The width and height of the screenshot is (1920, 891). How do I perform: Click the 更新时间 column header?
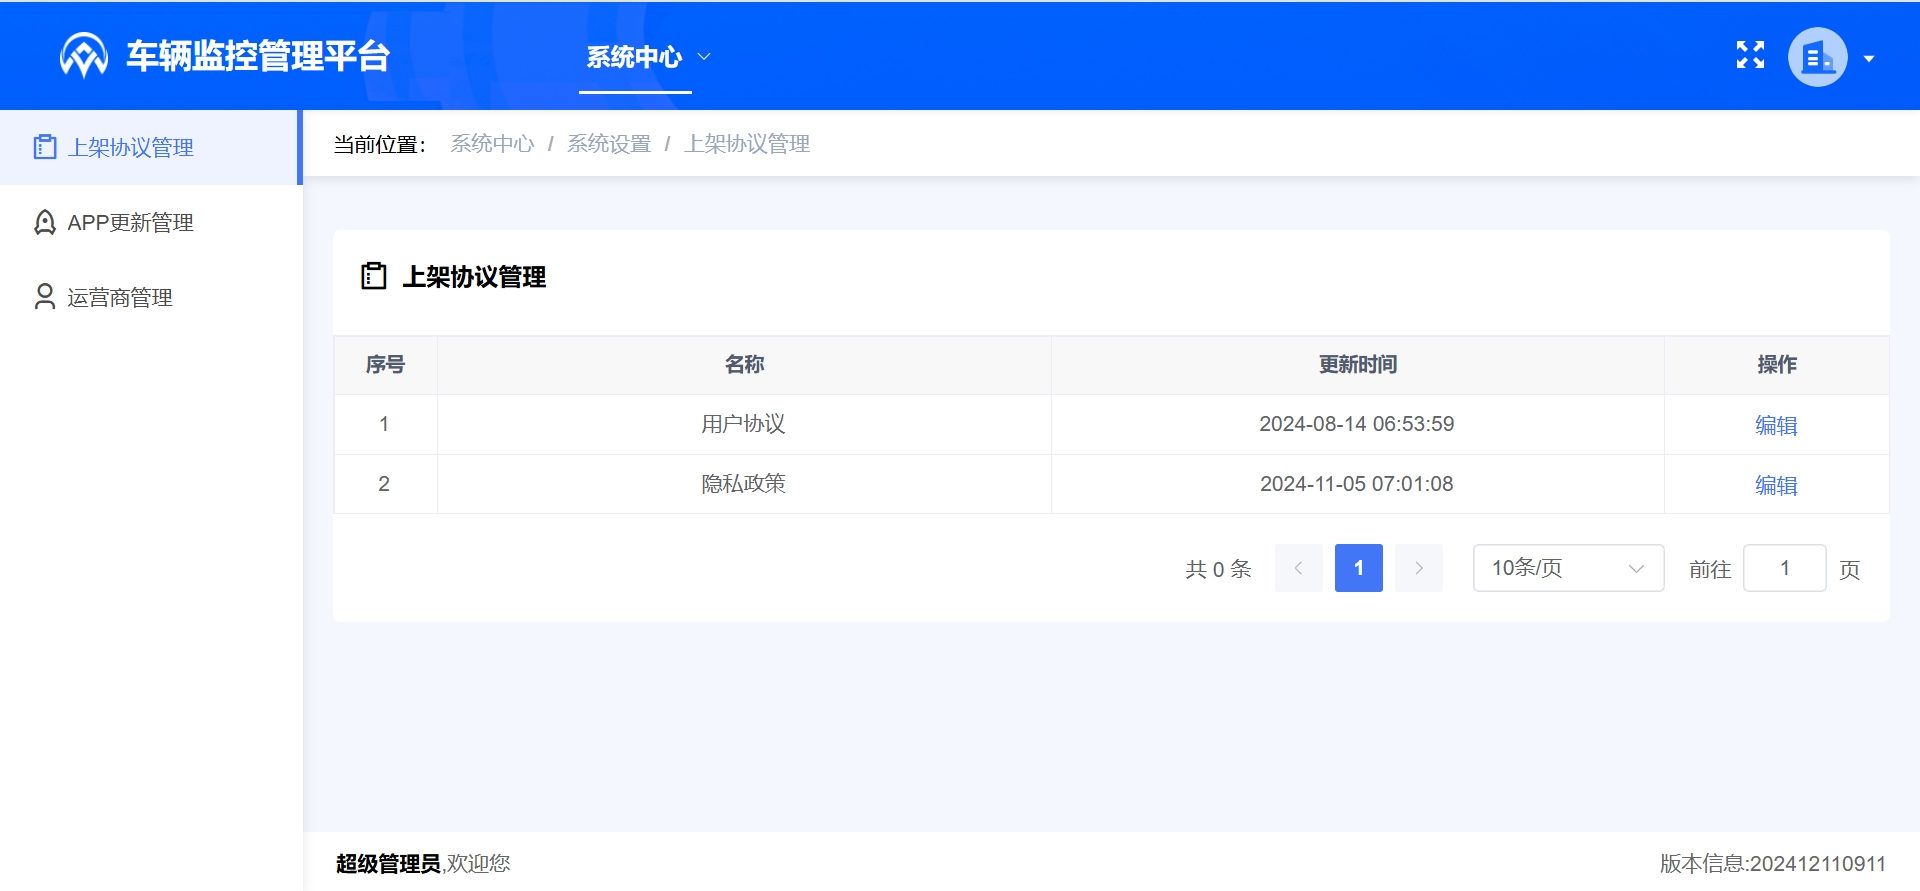1358,365
